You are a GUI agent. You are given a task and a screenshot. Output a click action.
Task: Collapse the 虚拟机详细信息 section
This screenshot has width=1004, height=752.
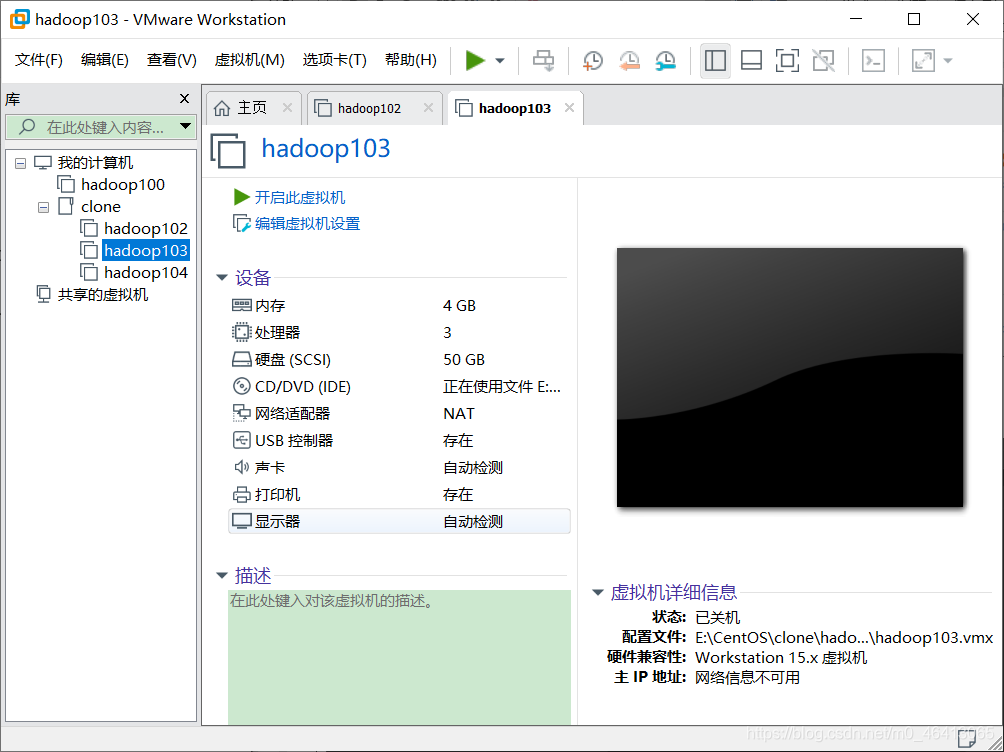(x=597, y=593)
